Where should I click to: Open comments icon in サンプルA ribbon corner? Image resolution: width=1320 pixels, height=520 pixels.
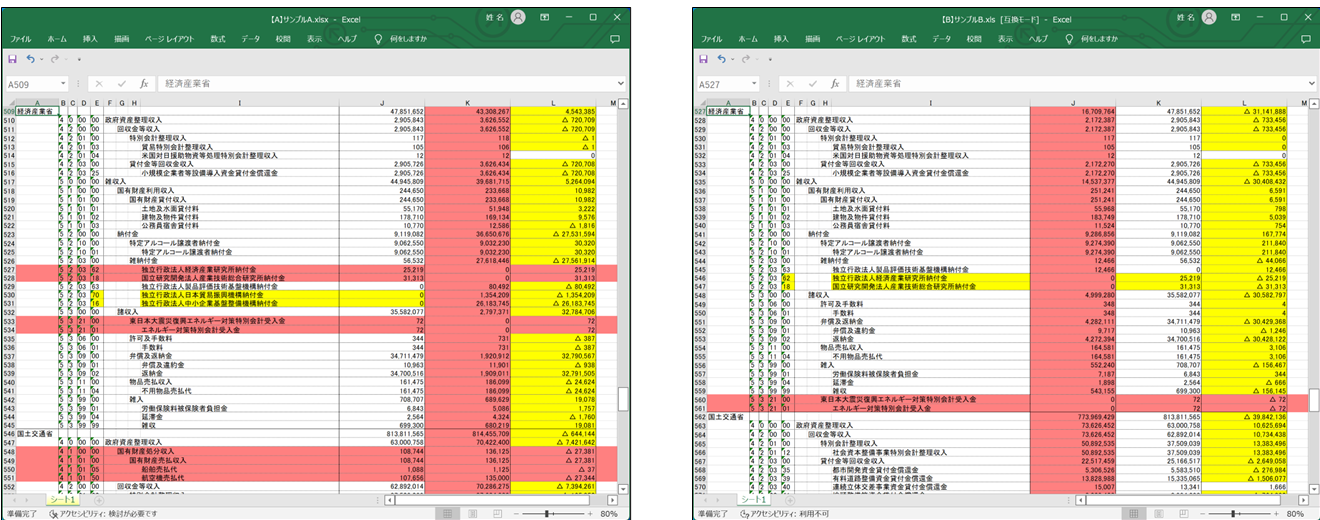coord(614,38)
